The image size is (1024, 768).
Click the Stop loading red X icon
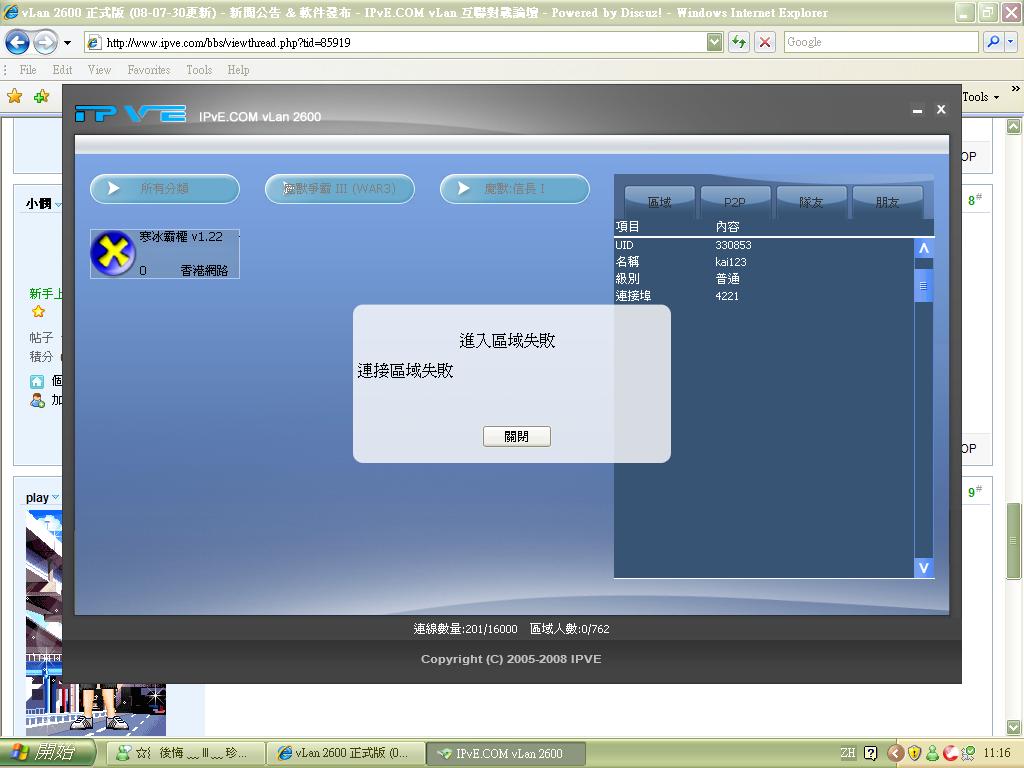pyautogui.click(x=765, y=42)
